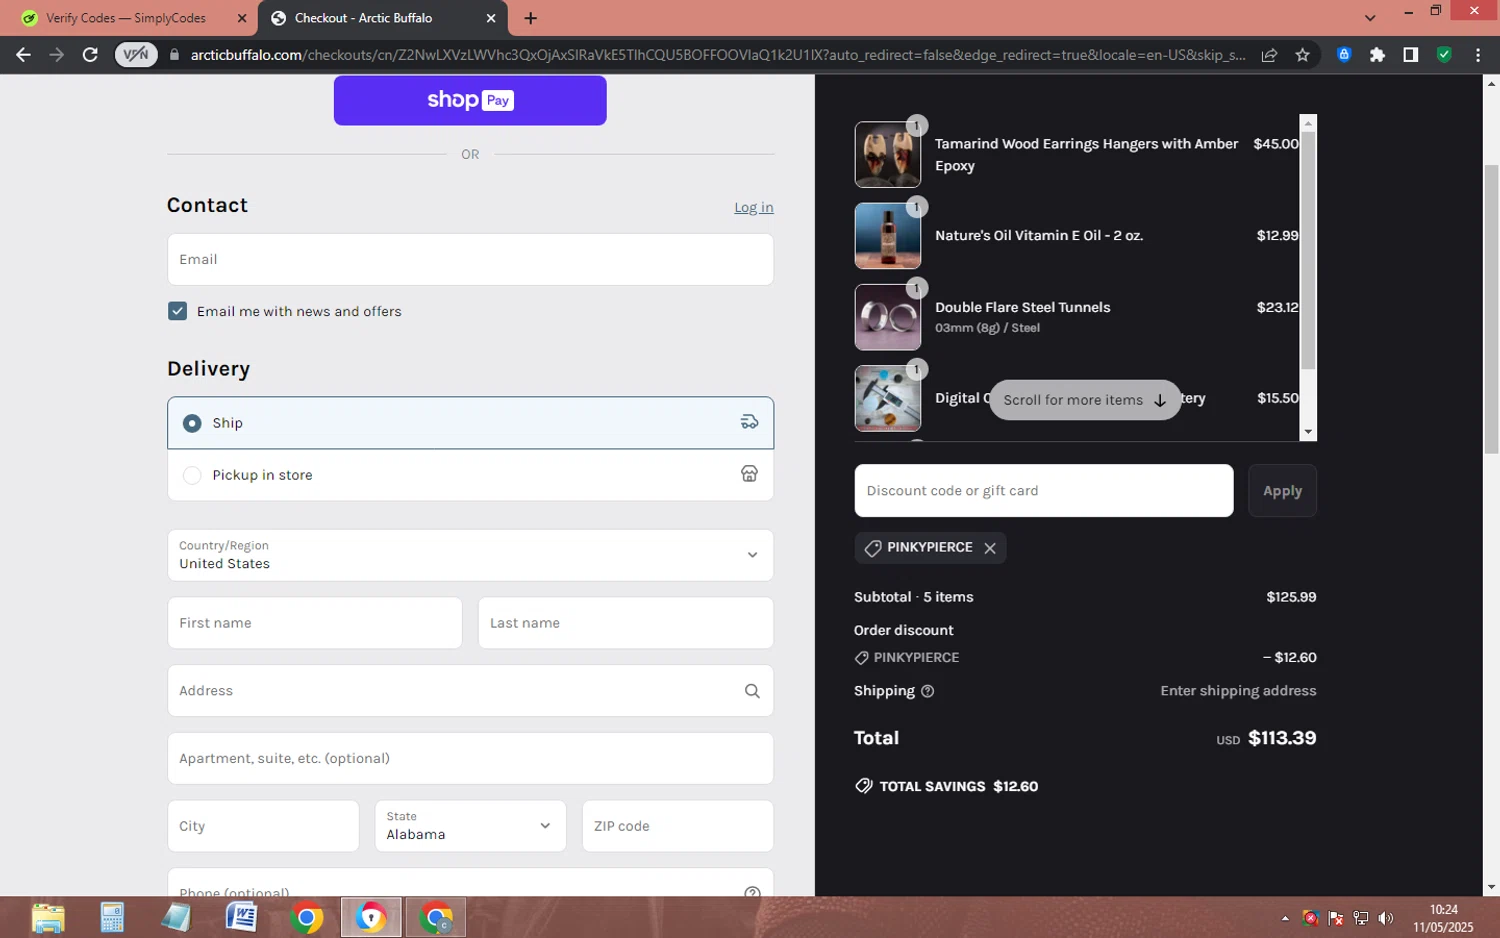Open the tab search chevron
The image size is (1500, 938).
pyautogui.click(x=1370, y=18)
